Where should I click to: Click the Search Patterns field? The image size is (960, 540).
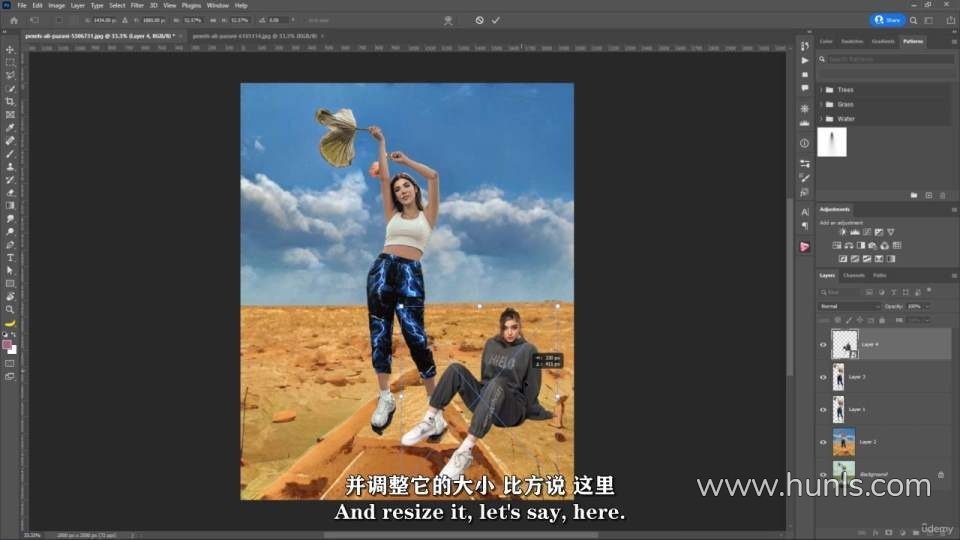(x=890, y=59)
